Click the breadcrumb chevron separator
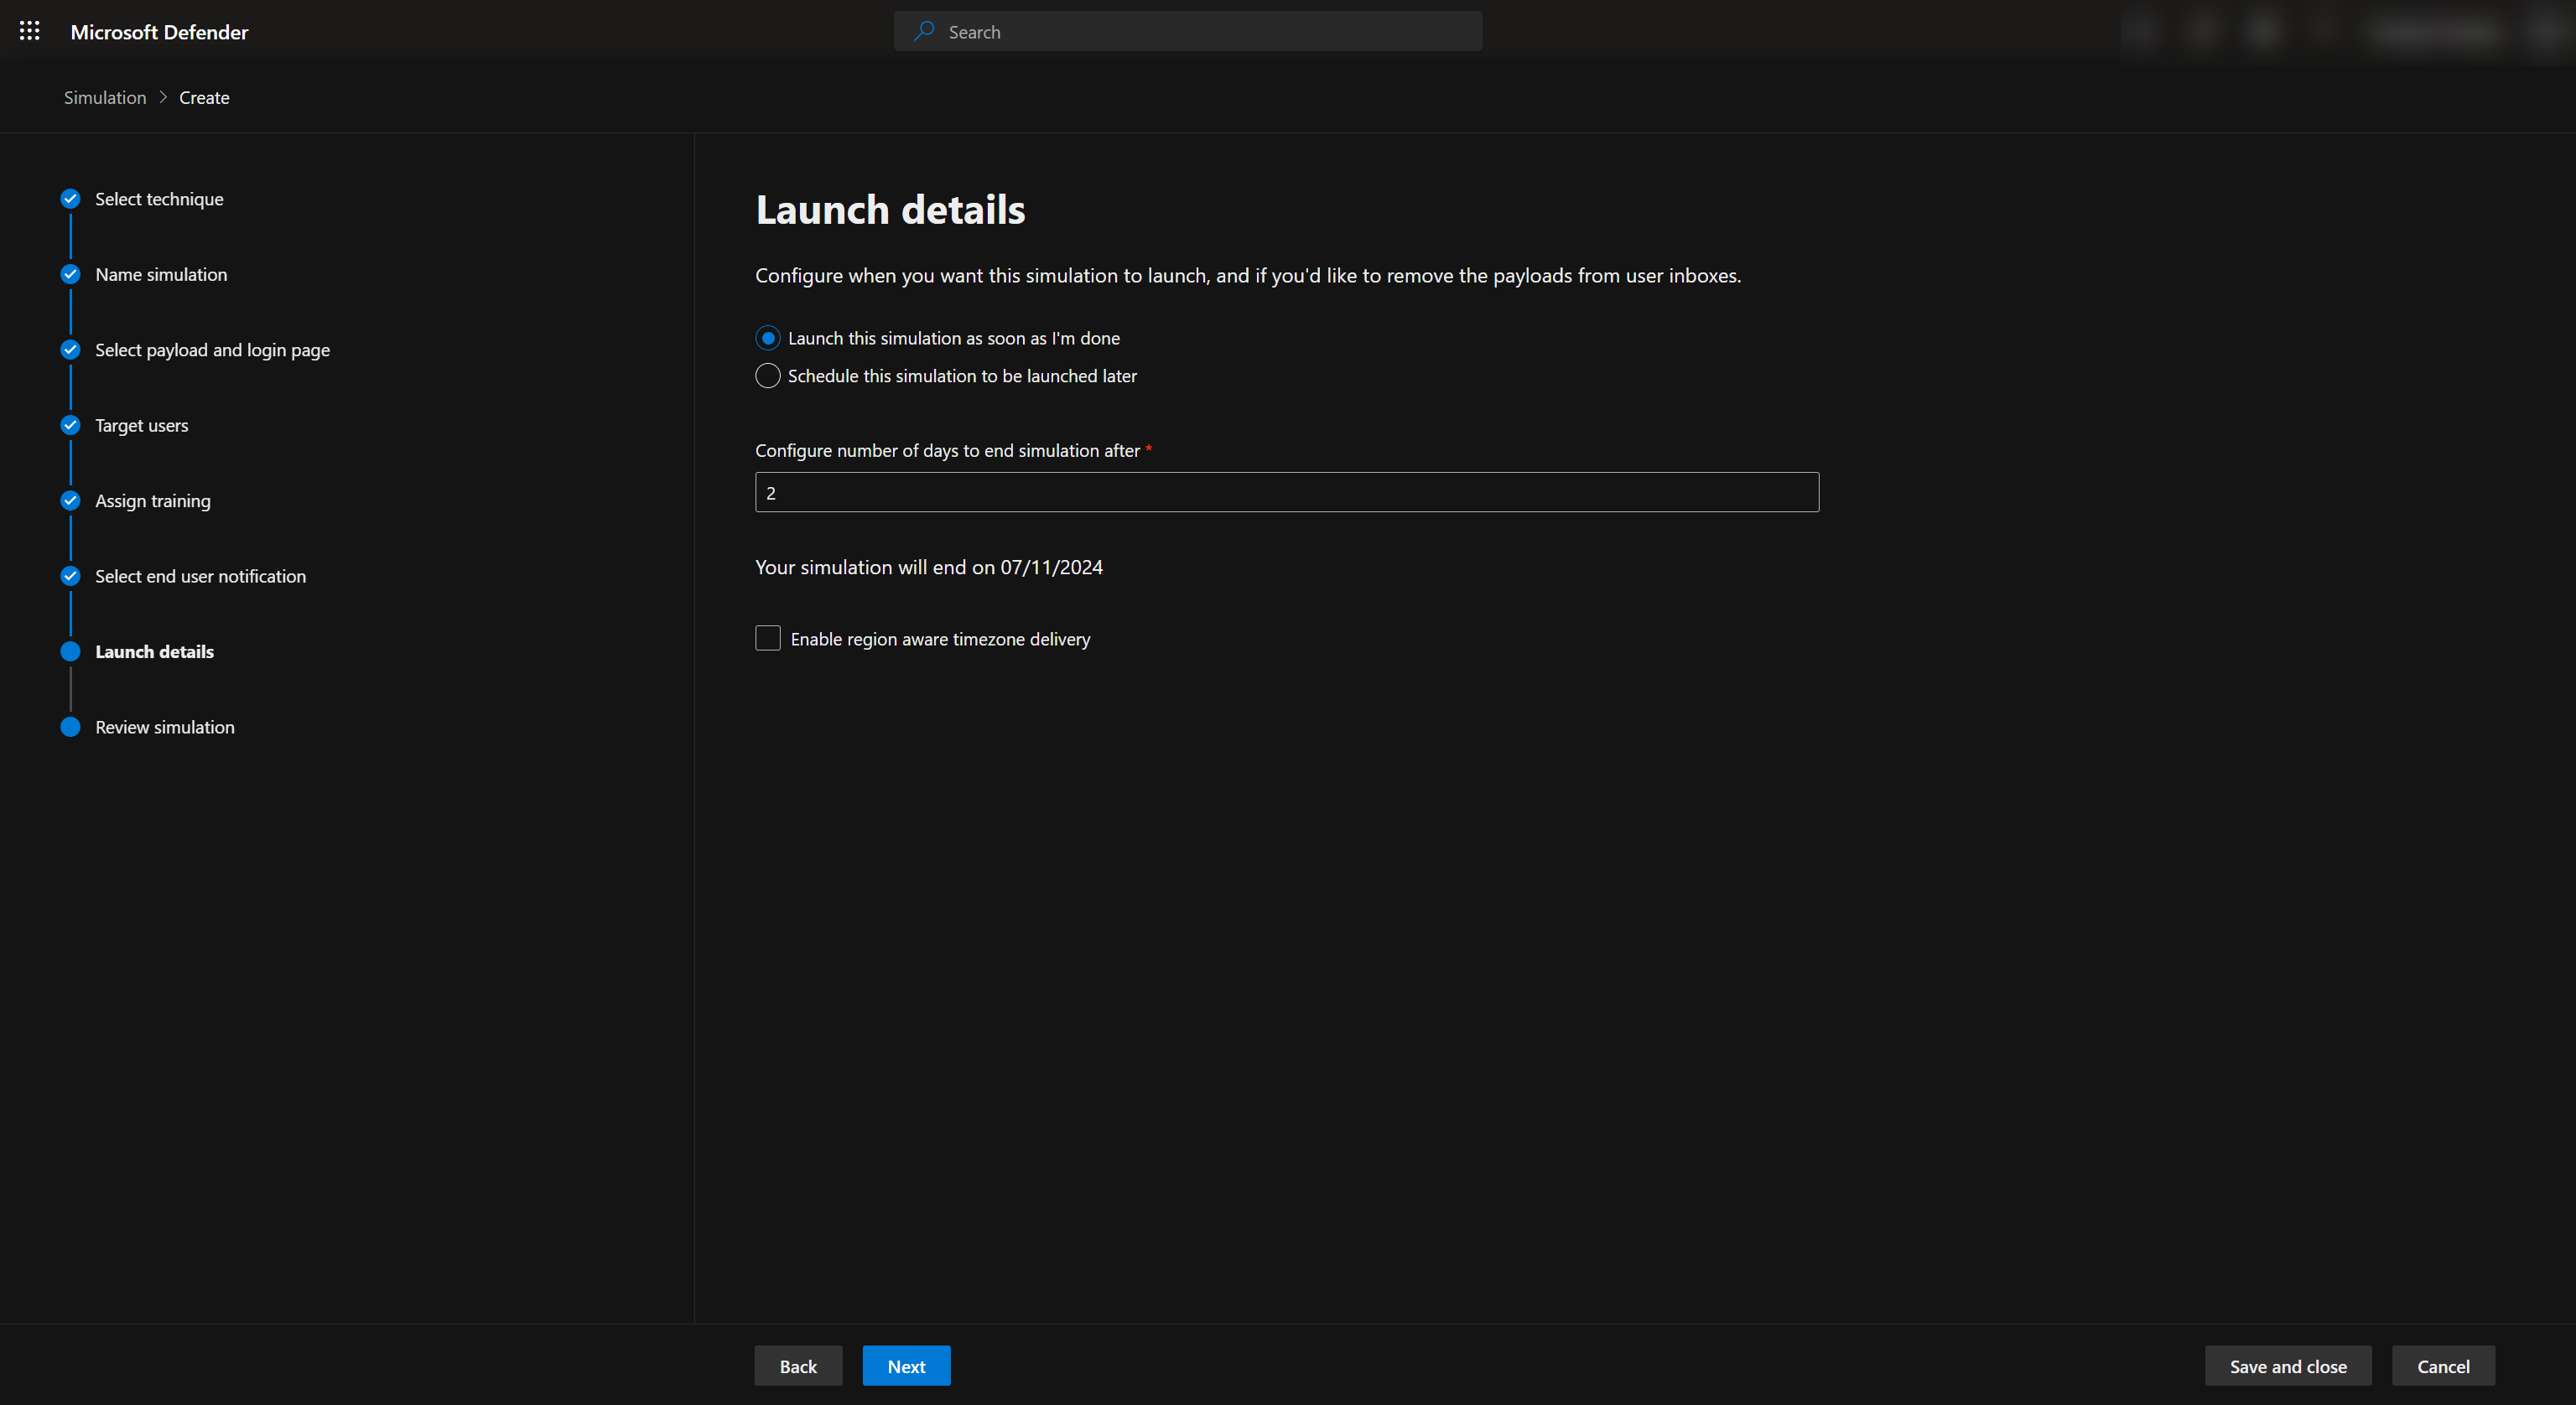The width and height of the screenshot is (2576, 1405). (163, 97)
